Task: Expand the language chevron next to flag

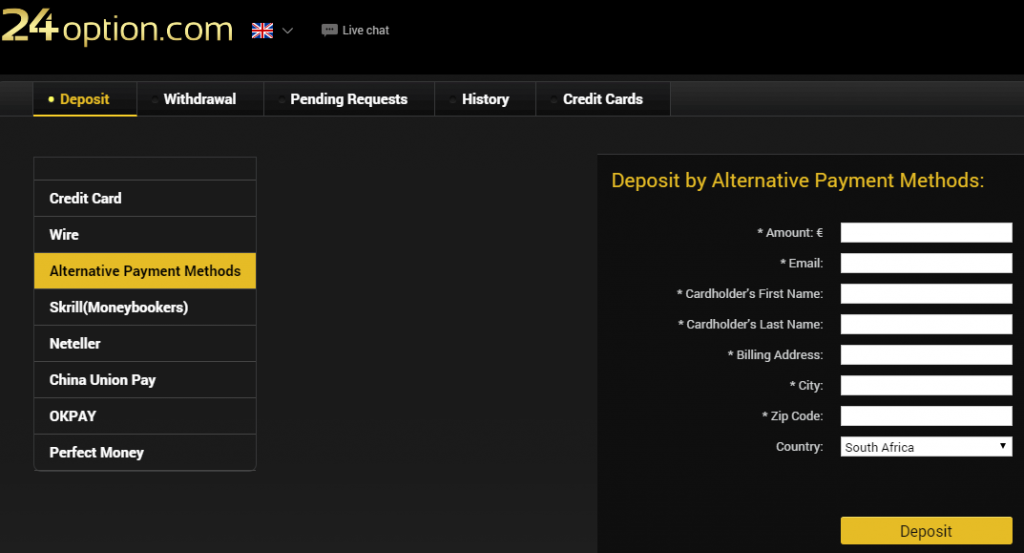Action: point(287,31)
